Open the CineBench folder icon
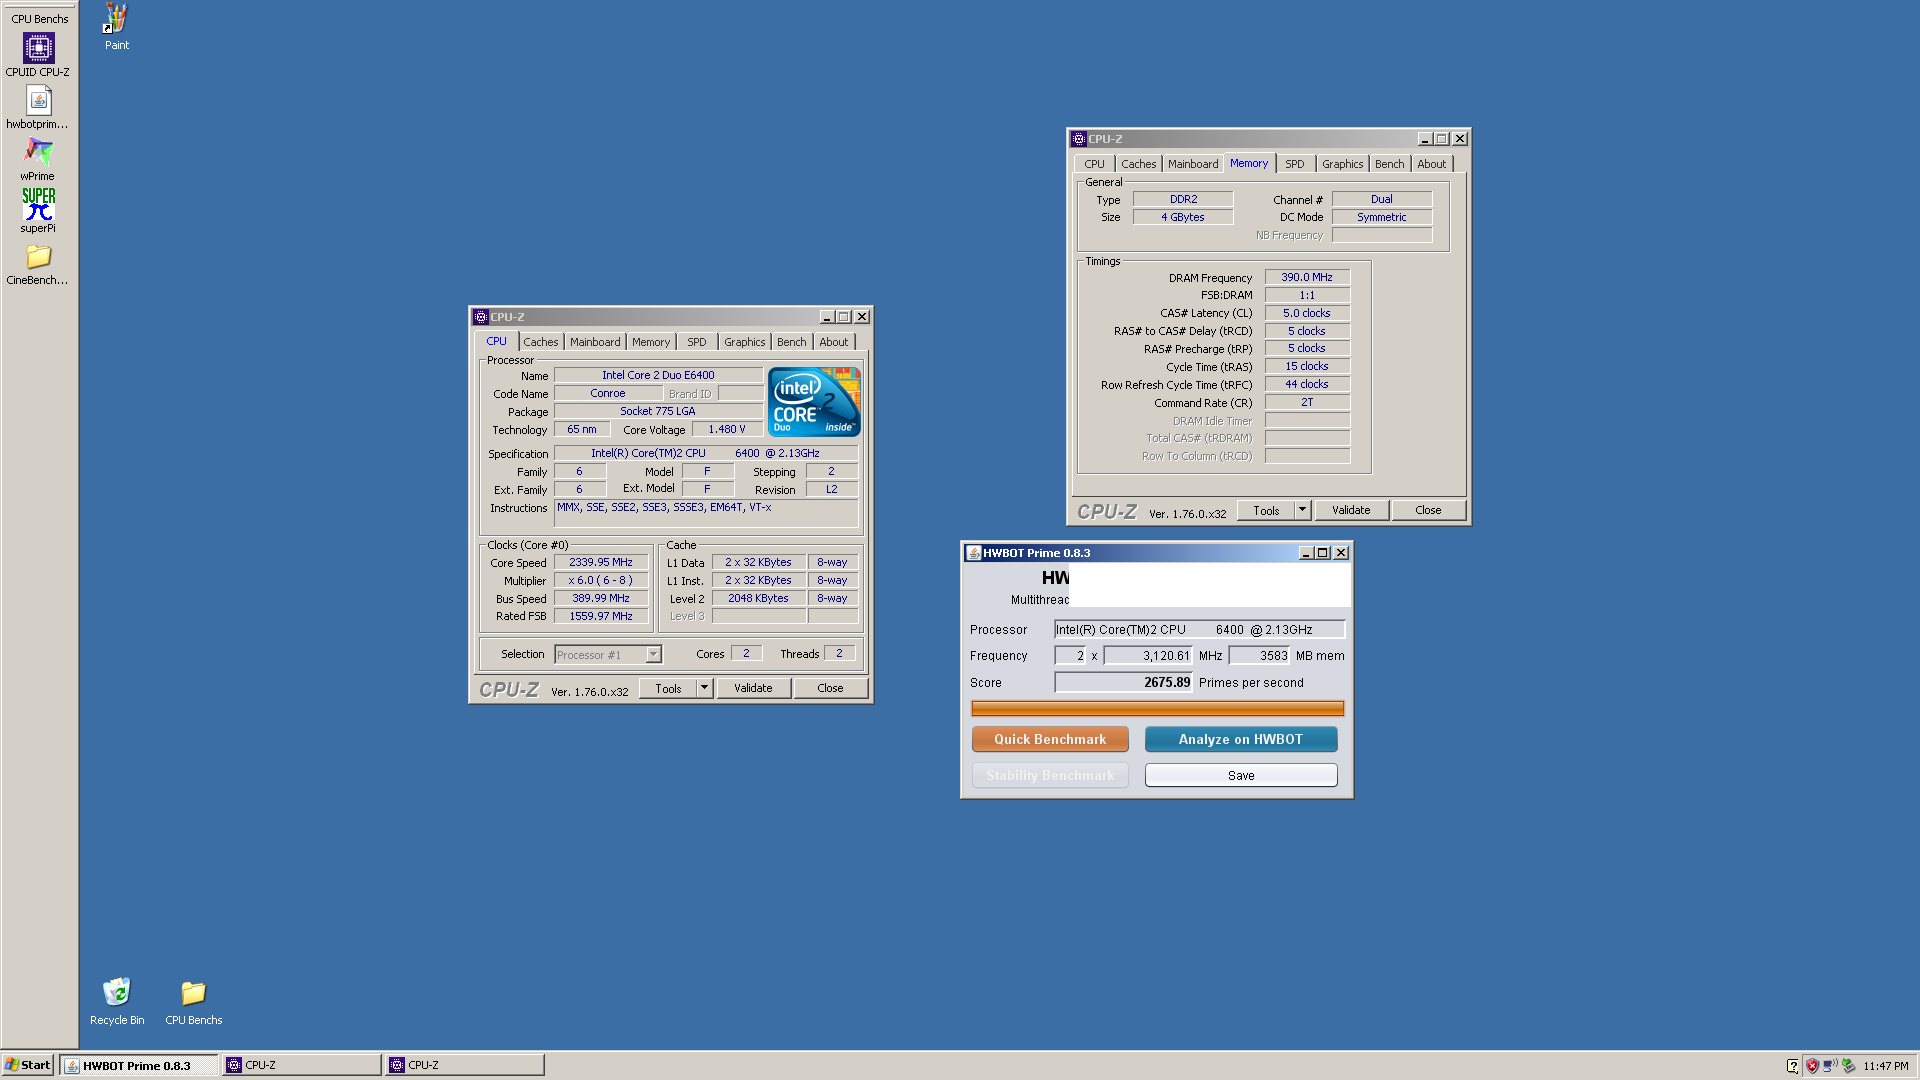Screen dimensions: 1920x1080 [38, 263]
